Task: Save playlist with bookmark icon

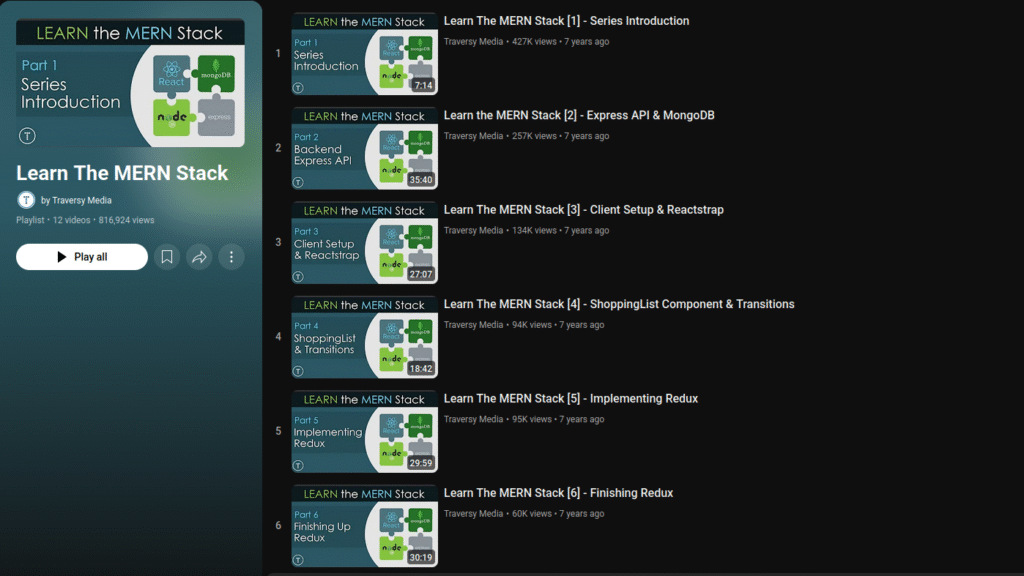Action: pyautogui.click(x=167, y=257)
